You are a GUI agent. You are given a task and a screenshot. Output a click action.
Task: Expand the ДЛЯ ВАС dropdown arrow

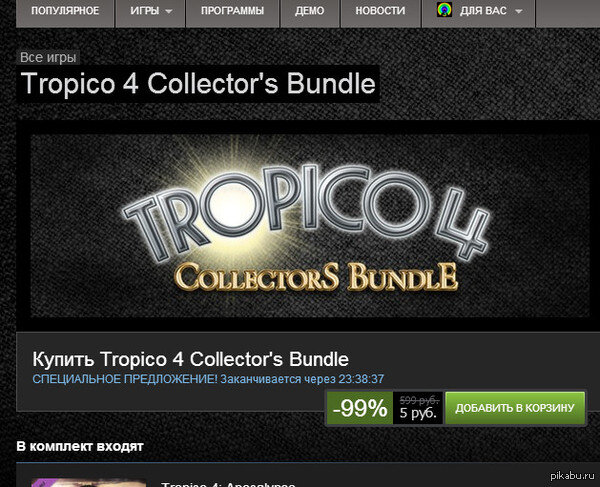[x=519, y=12]
